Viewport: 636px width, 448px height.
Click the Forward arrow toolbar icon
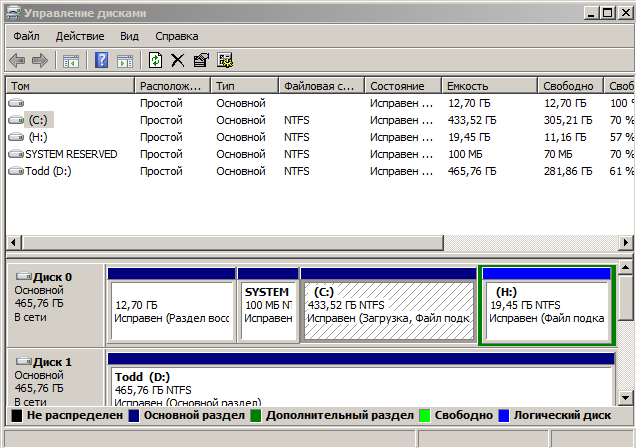pos(41,61)
